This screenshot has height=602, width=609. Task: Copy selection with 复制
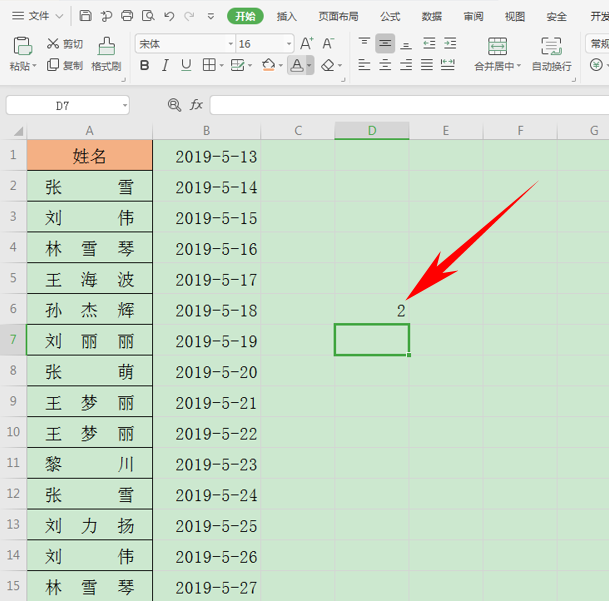tap(65, 65)
